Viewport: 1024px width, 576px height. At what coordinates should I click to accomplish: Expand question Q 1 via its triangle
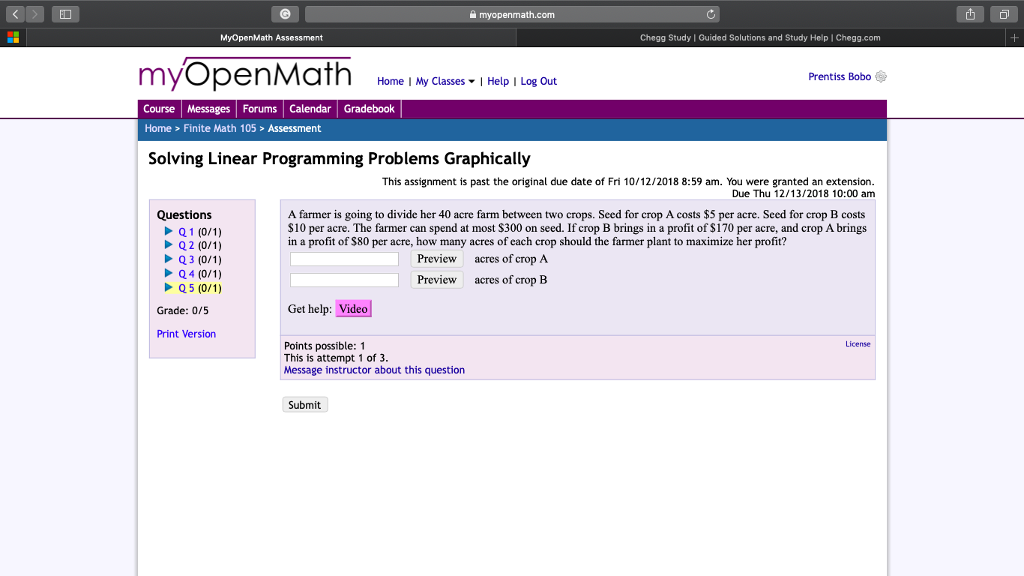click(169, 231)
